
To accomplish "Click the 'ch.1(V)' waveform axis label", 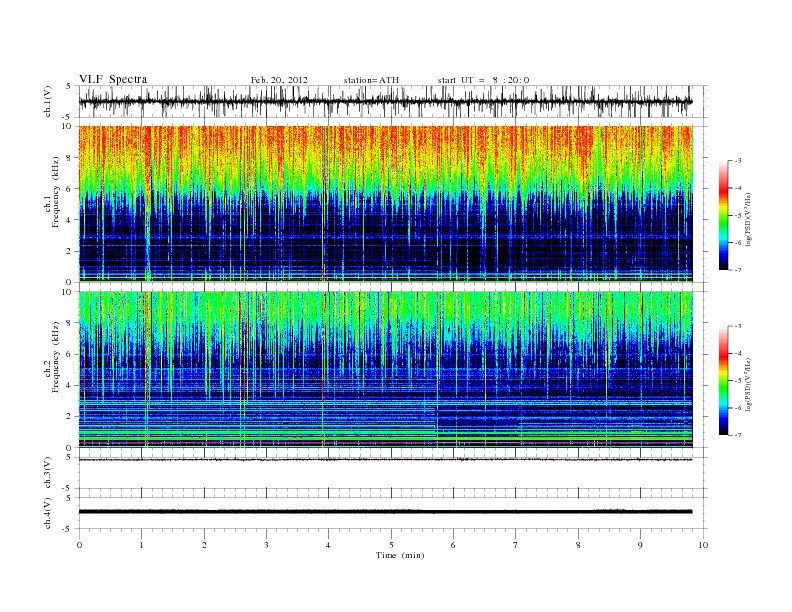I will [48, 101].
